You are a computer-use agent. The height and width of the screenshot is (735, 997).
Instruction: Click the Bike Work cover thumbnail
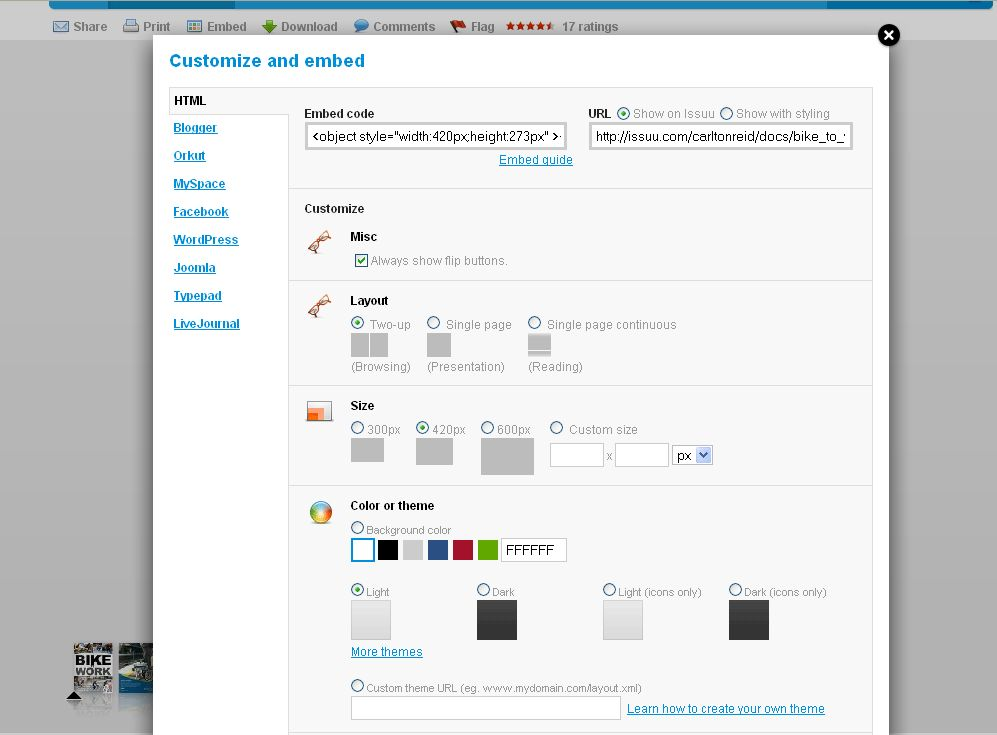[93, 668]
